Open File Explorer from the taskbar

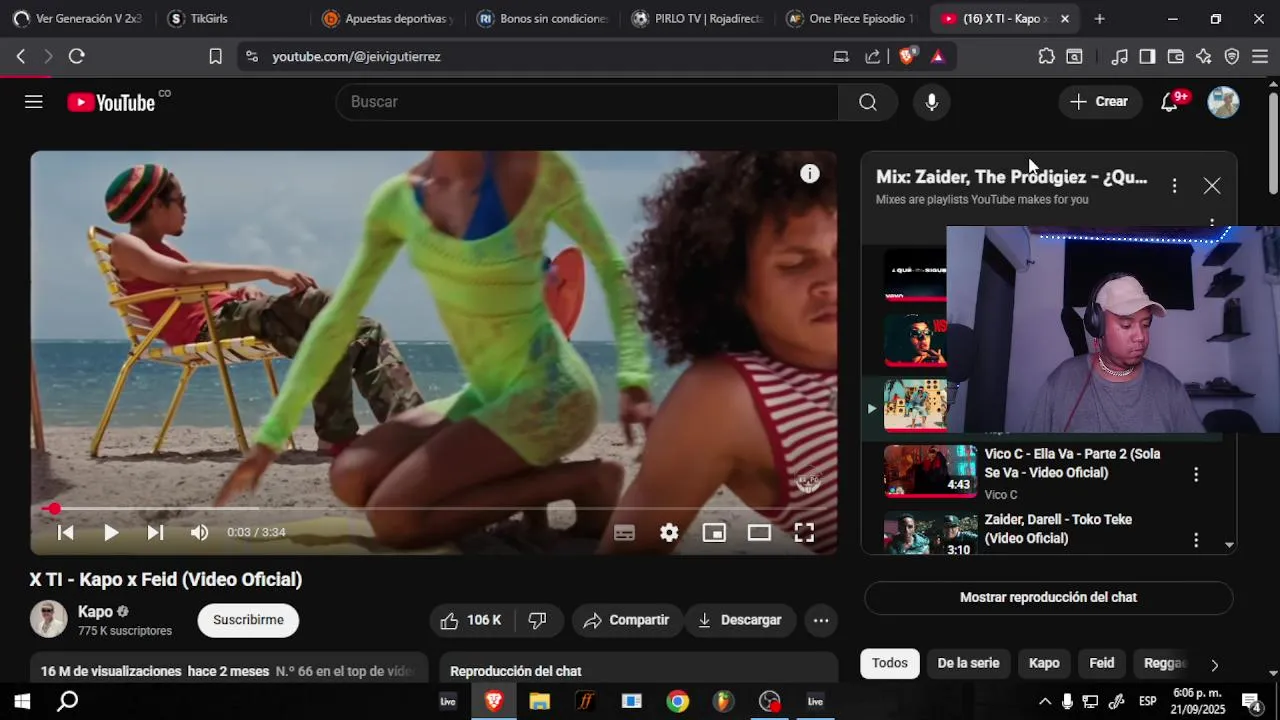click(540, 701)
